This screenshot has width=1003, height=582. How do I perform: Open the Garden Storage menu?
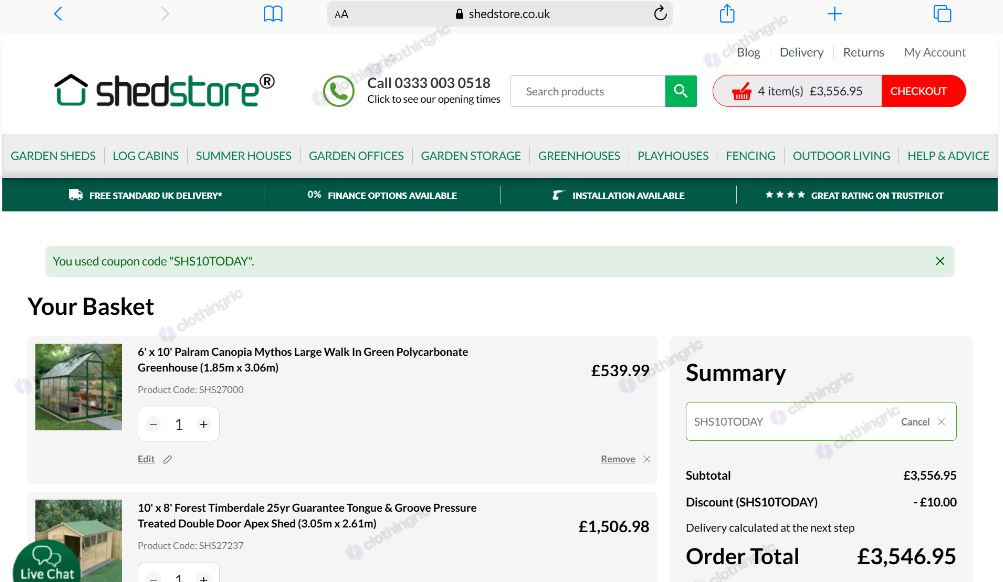click(x=470, y=156)
